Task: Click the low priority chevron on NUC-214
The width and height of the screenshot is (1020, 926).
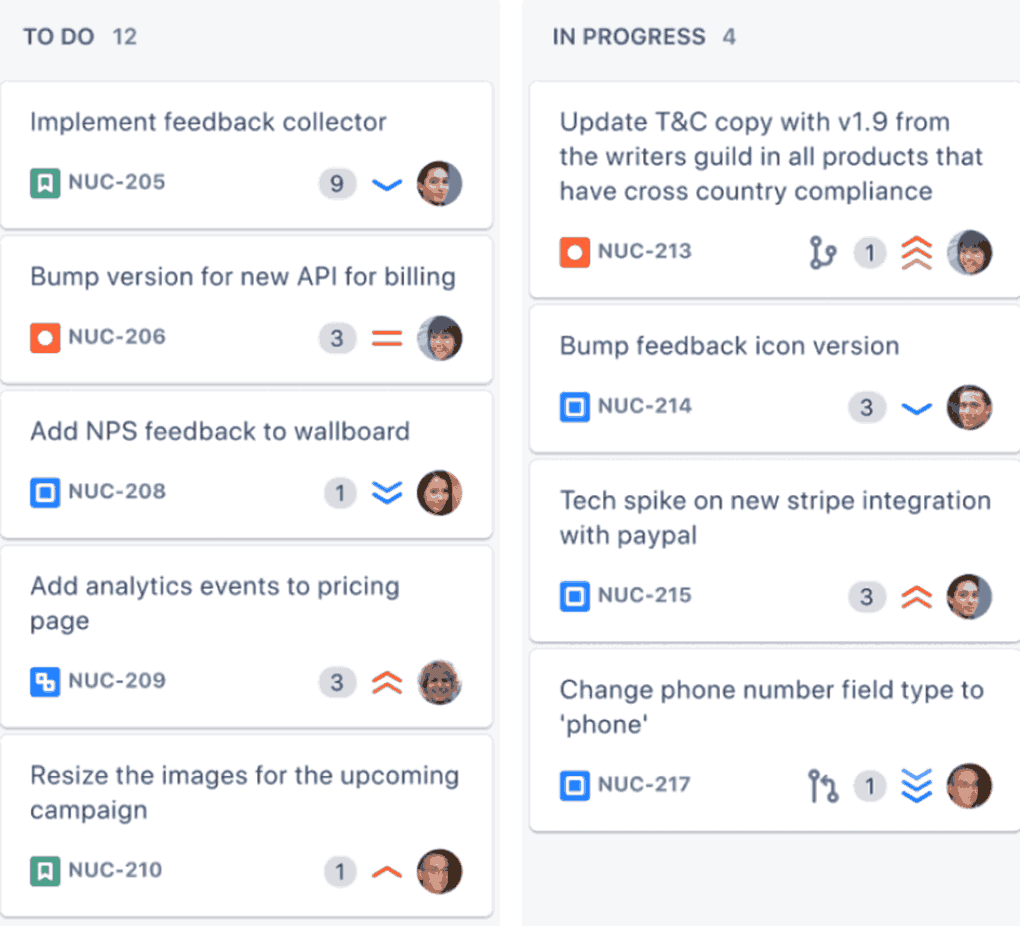Action: pos(917,407)
